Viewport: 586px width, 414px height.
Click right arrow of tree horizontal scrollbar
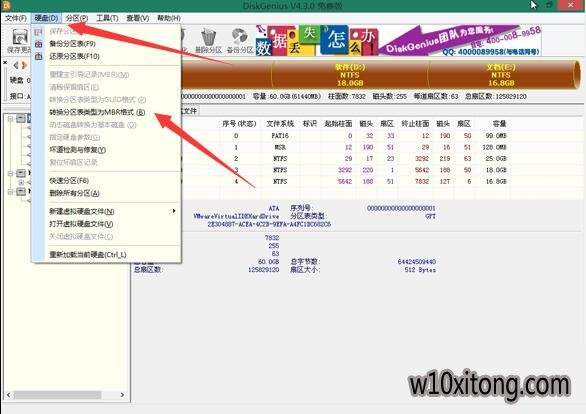click(122, 395)
